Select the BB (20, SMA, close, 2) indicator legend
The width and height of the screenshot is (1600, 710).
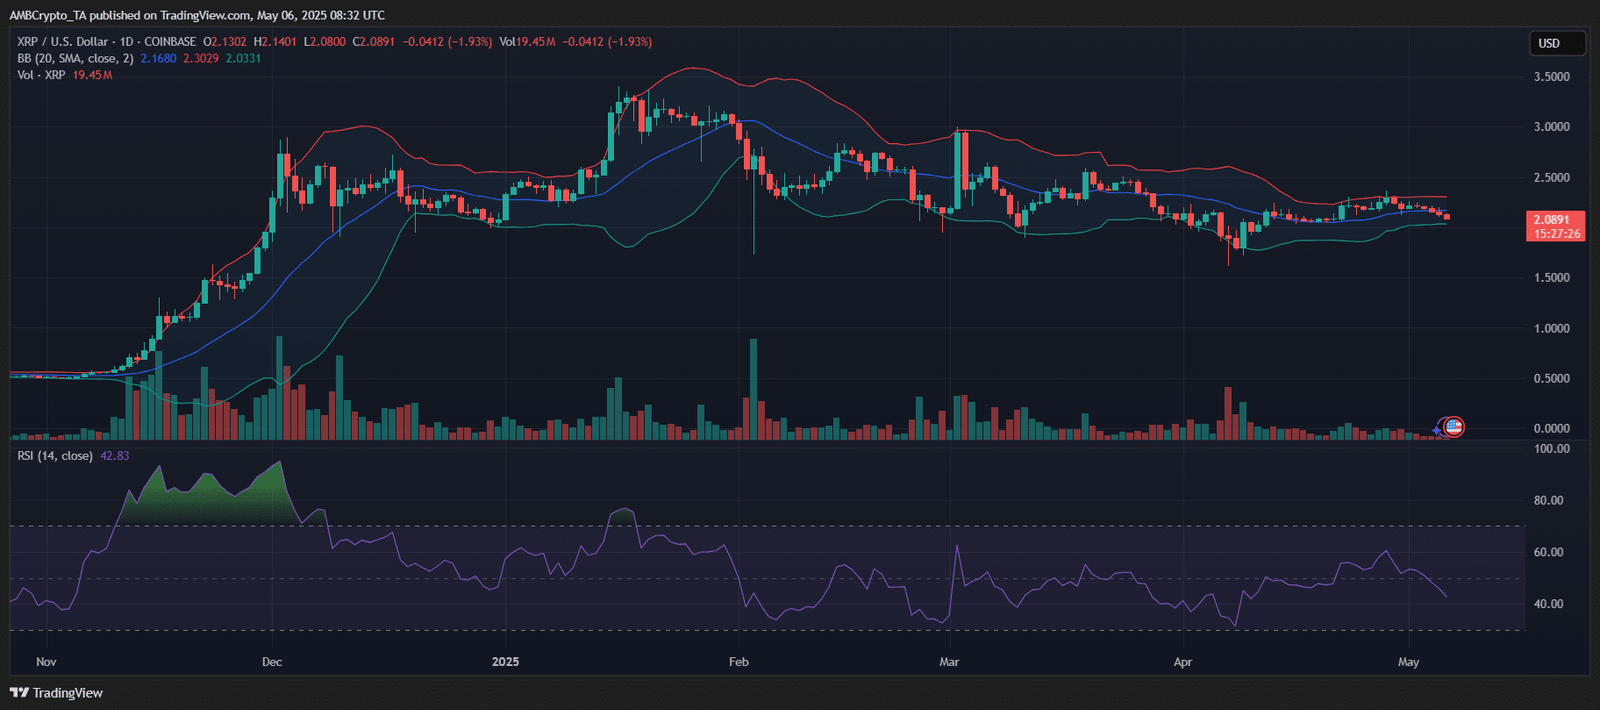[x=75, y=59]
